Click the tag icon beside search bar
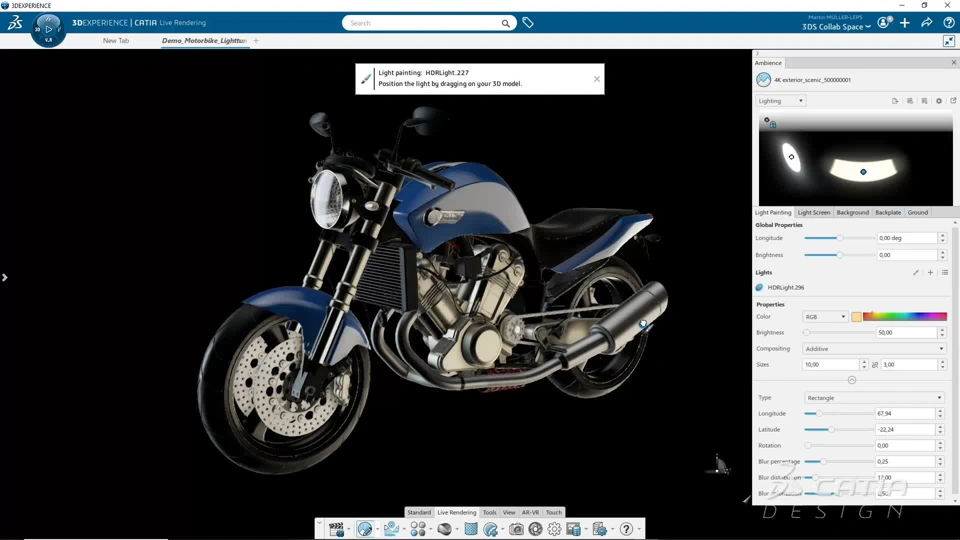960x540 pixels. pyautogui.click(x=528, y=23)
